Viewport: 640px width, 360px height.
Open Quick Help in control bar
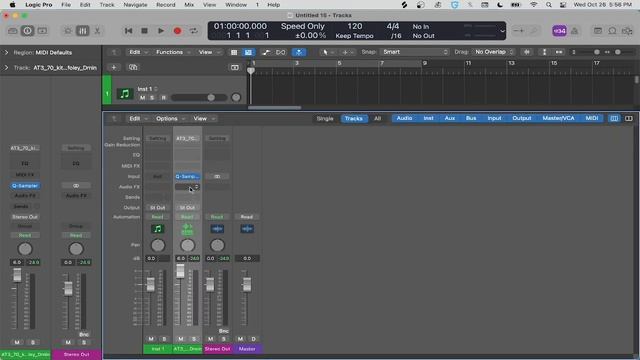[42, 31]
